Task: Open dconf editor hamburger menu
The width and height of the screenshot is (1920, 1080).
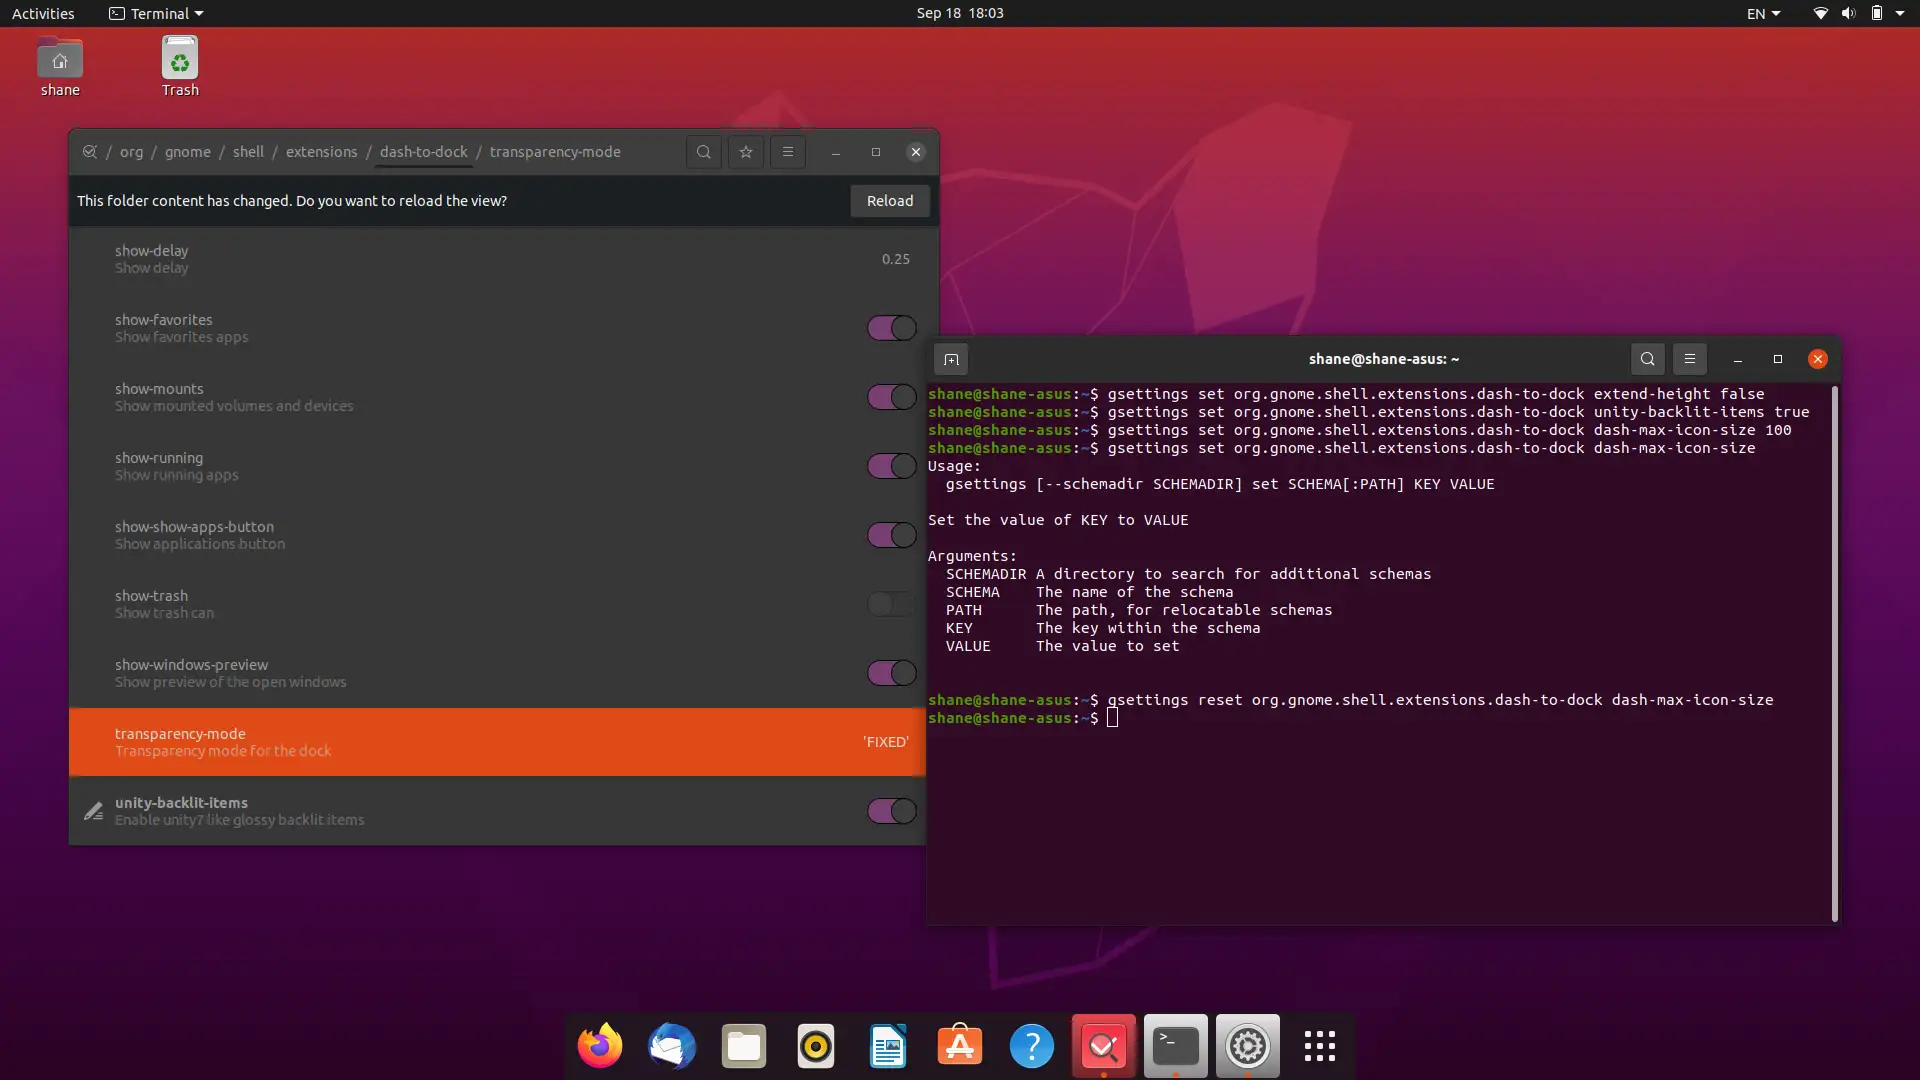Action: click(x=788, y=152)
